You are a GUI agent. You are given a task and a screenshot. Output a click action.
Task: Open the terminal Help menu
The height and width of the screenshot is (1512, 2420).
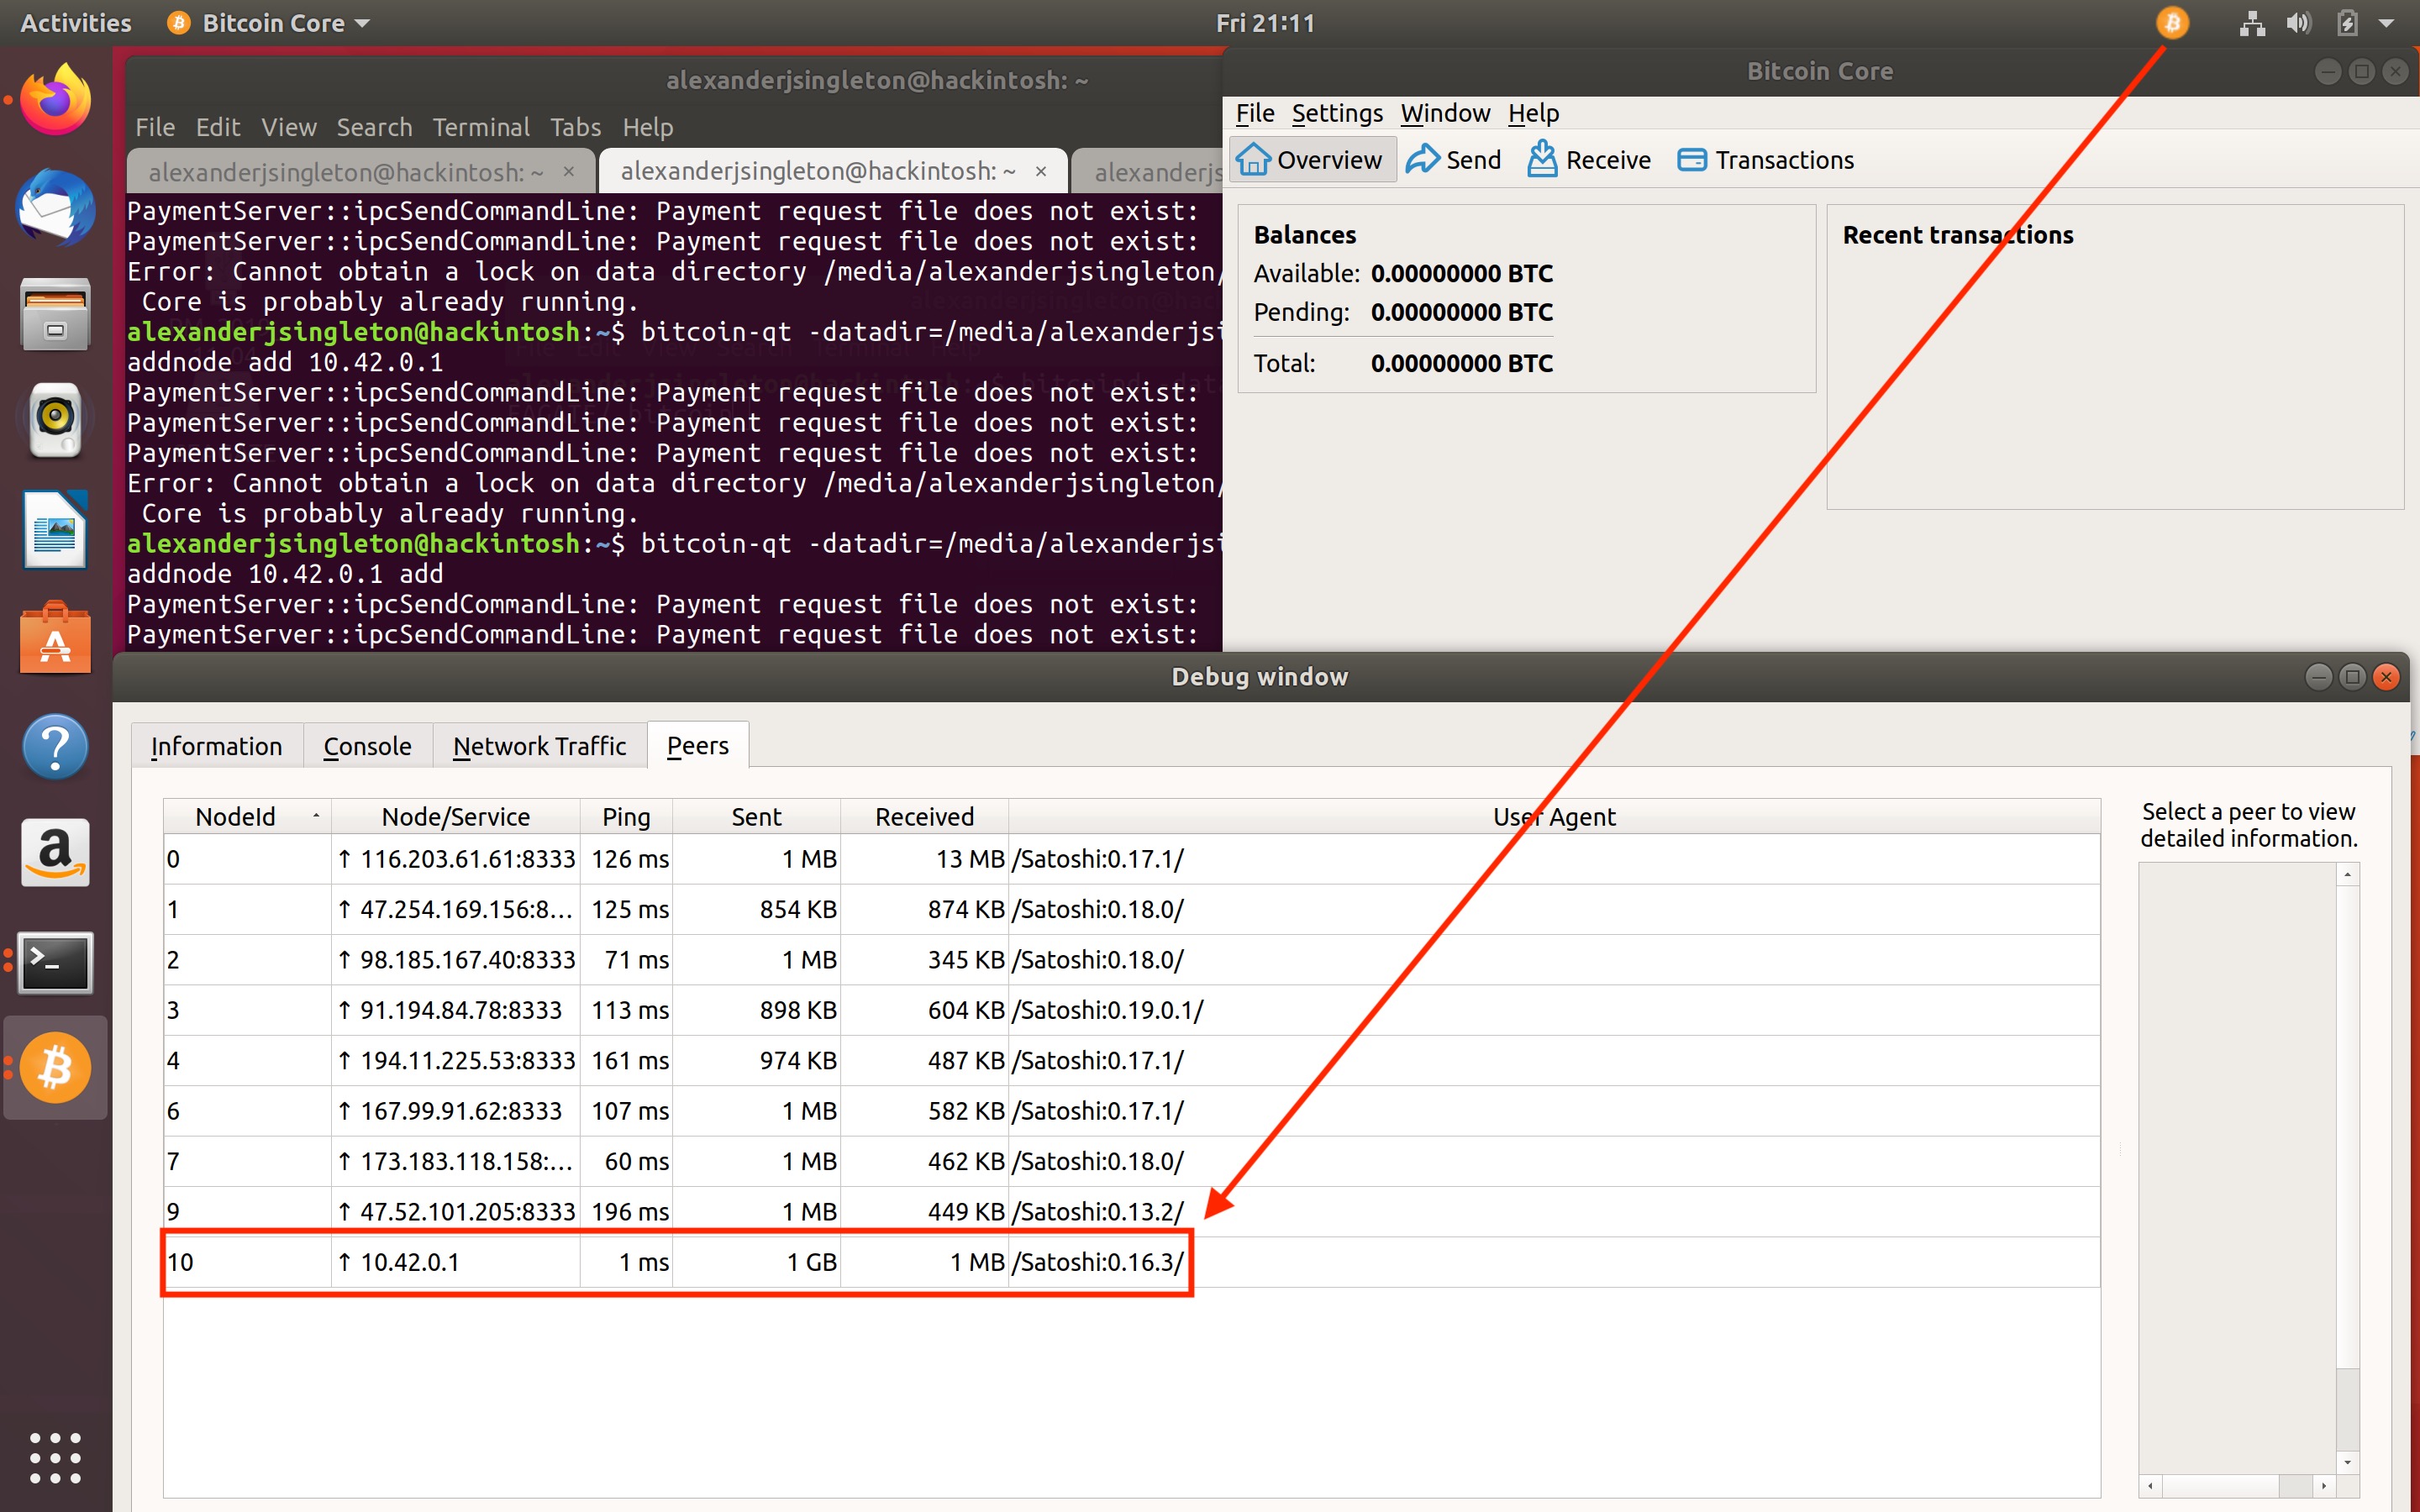pos(647,127)
